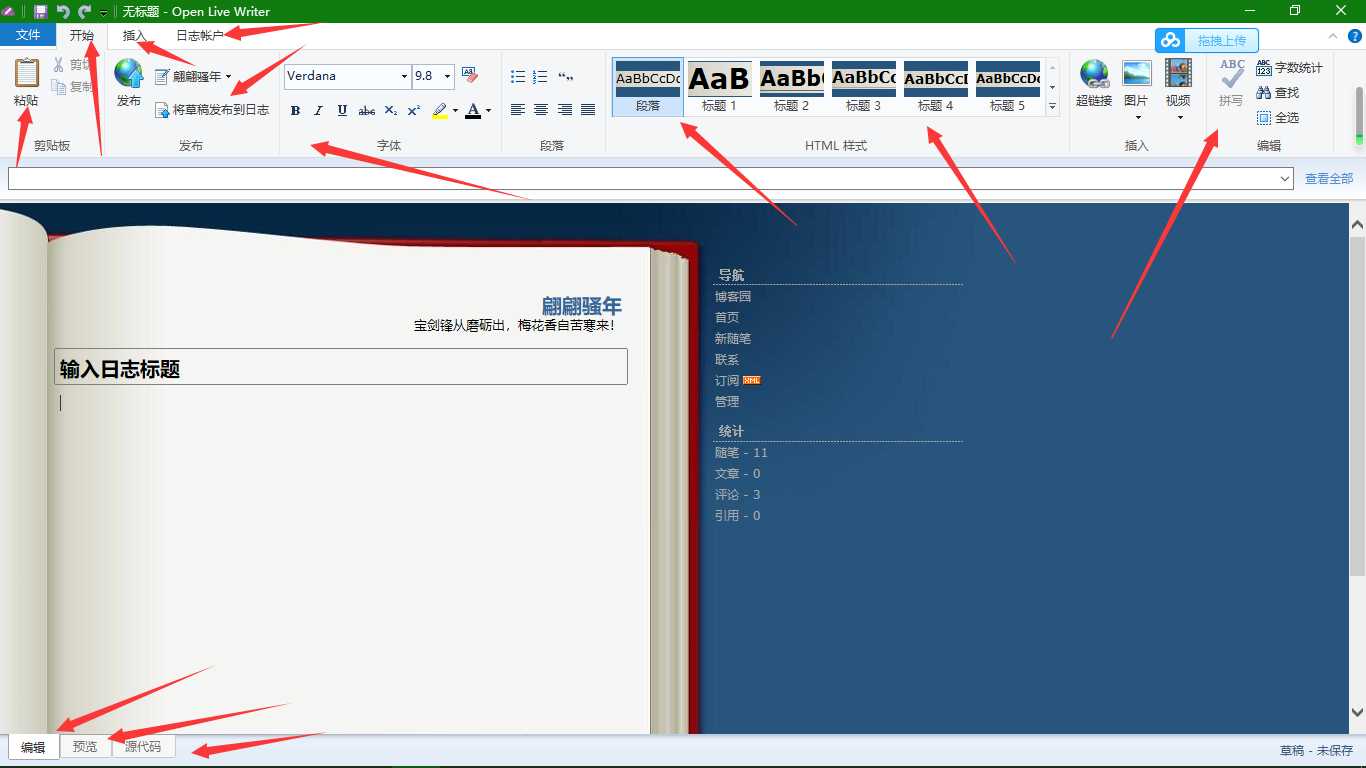Click the Paste (粘贴) clipboard icon
1366x768 pixels.
coord(27,74)
